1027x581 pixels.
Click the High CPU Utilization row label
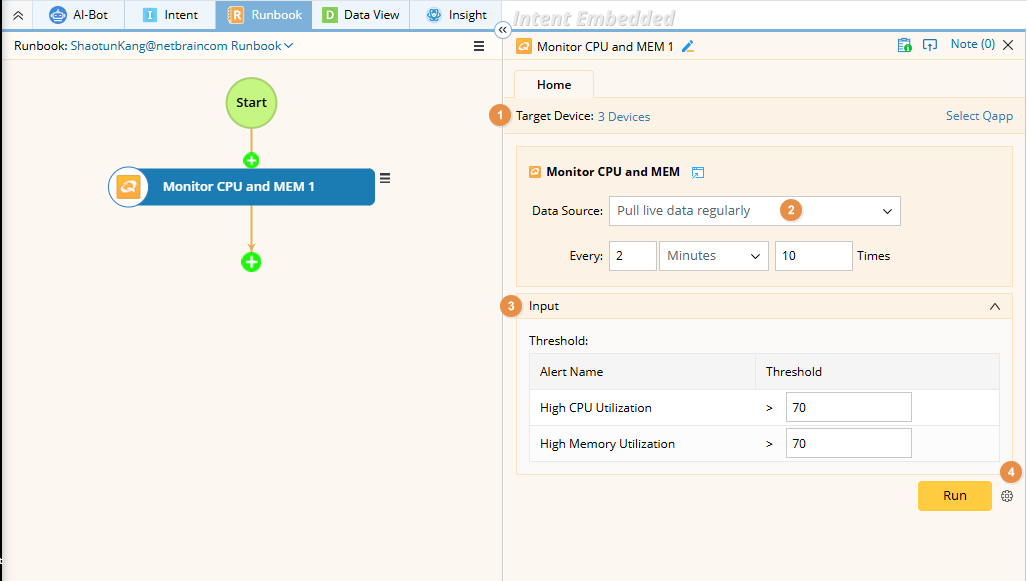click(x=595, y=407)
